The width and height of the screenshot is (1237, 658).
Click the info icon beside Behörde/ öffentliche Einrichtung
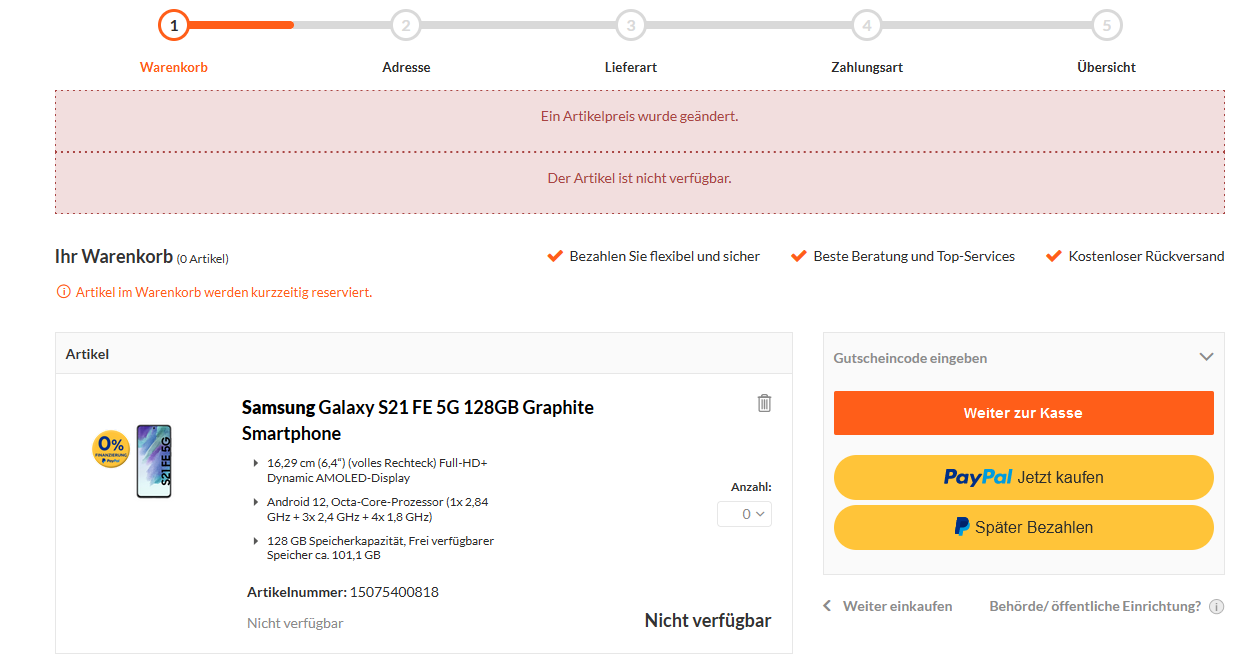(1216, 606)
